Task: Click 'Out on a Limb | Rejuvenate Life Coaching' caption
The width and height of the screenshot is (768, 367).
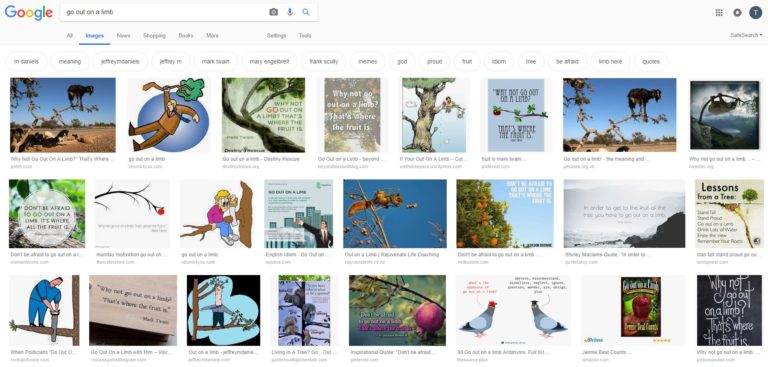Action: (x=392, y=255)
